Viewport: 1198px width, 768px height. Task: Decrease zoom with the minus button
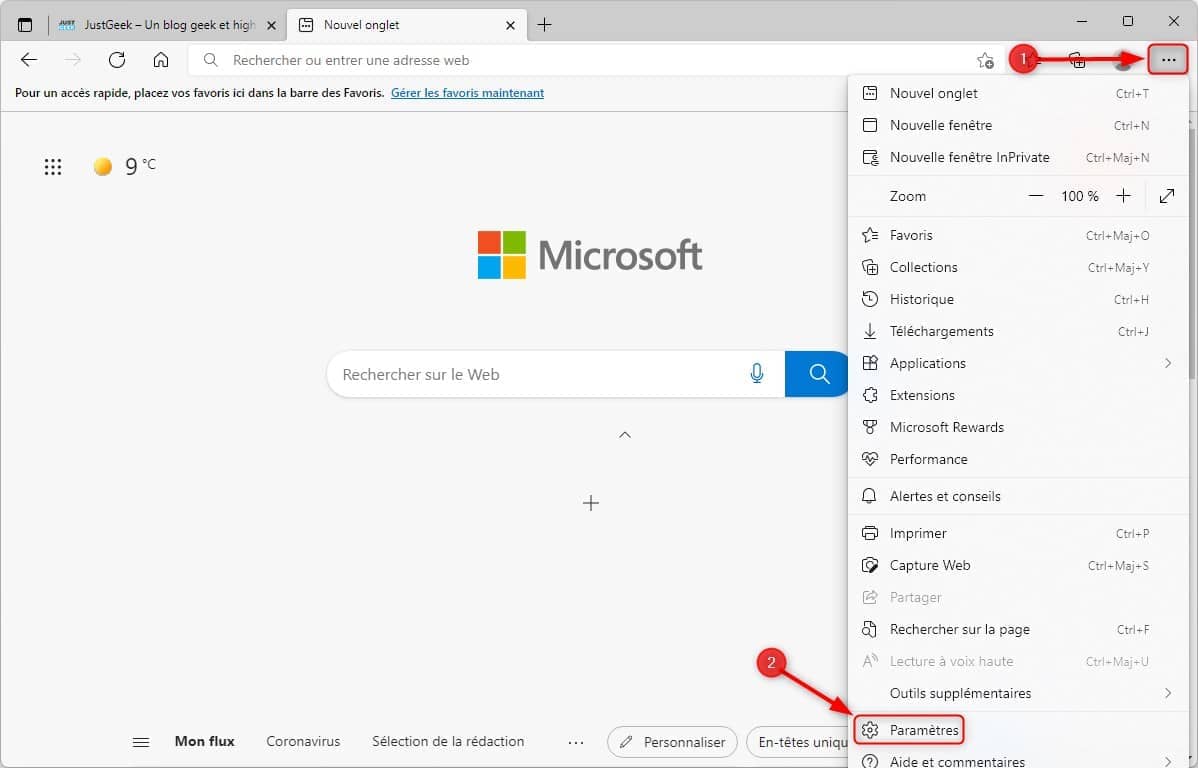(1035, 196)
